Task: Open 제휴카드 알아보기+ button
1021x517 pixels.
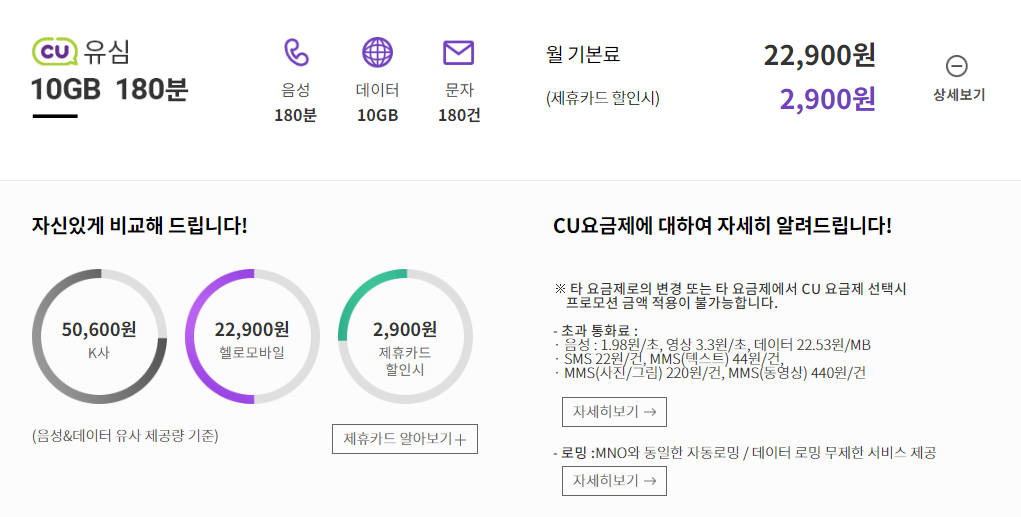Action: pyautogui.click(x=405, y=439)
